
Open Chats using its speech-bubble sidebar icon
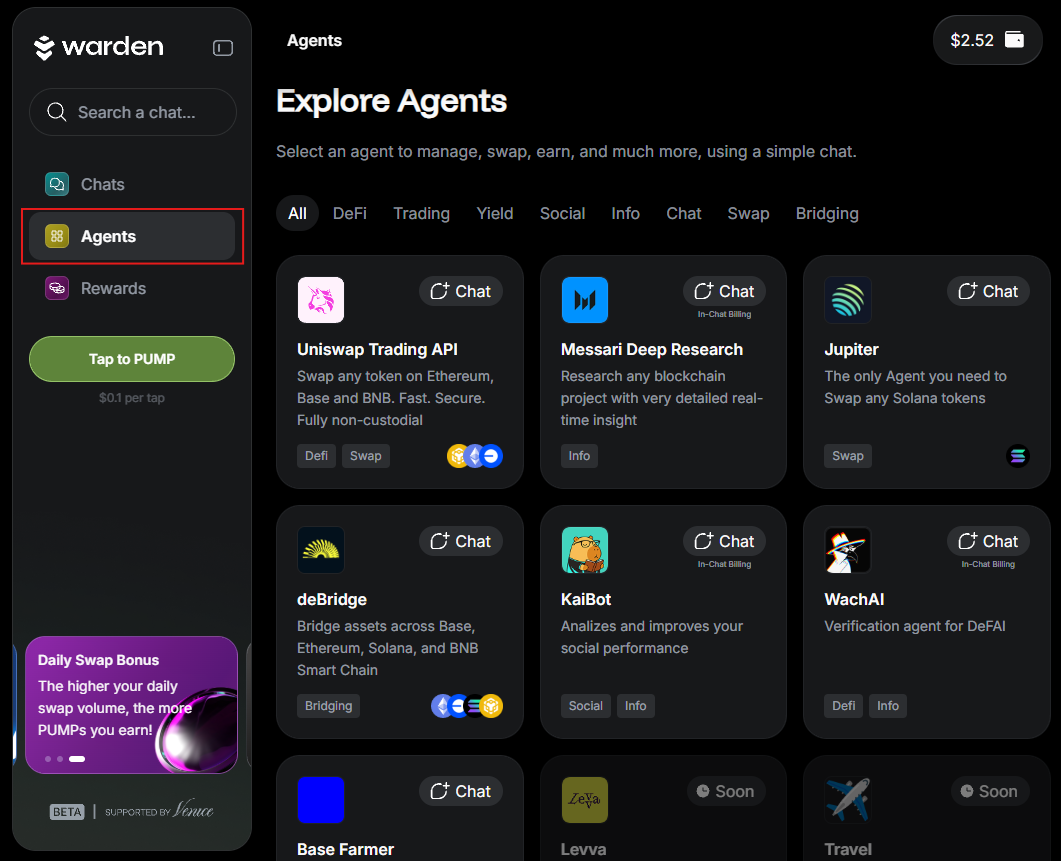tap(57, 184)
